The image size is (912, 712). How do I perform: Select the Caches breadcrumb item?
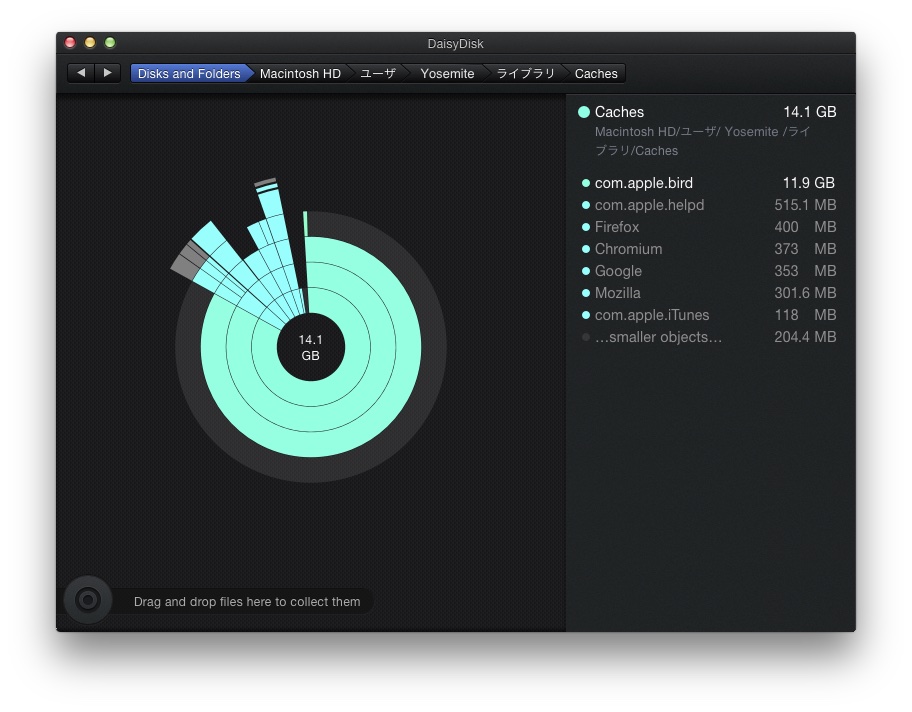point(596,73)
